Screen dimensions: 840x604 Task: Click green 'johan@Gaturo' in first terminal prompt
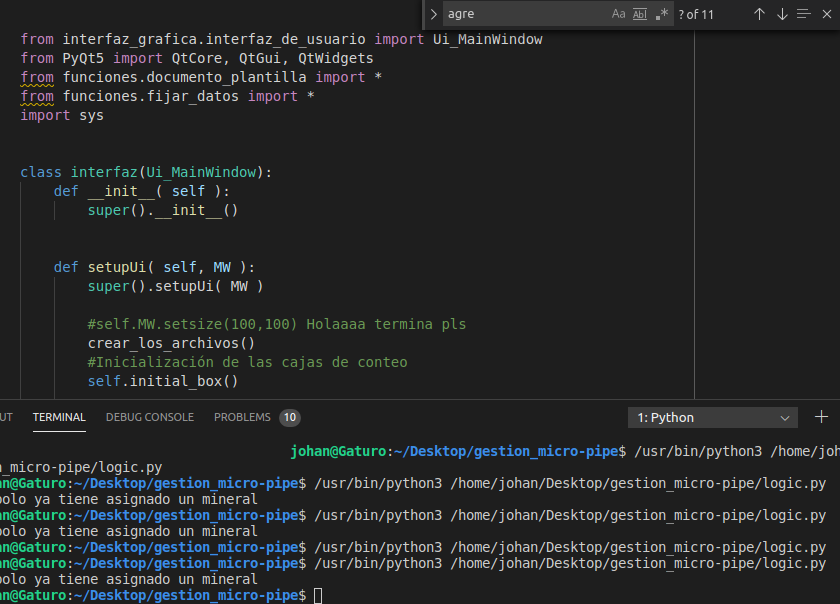click(338, 451)
